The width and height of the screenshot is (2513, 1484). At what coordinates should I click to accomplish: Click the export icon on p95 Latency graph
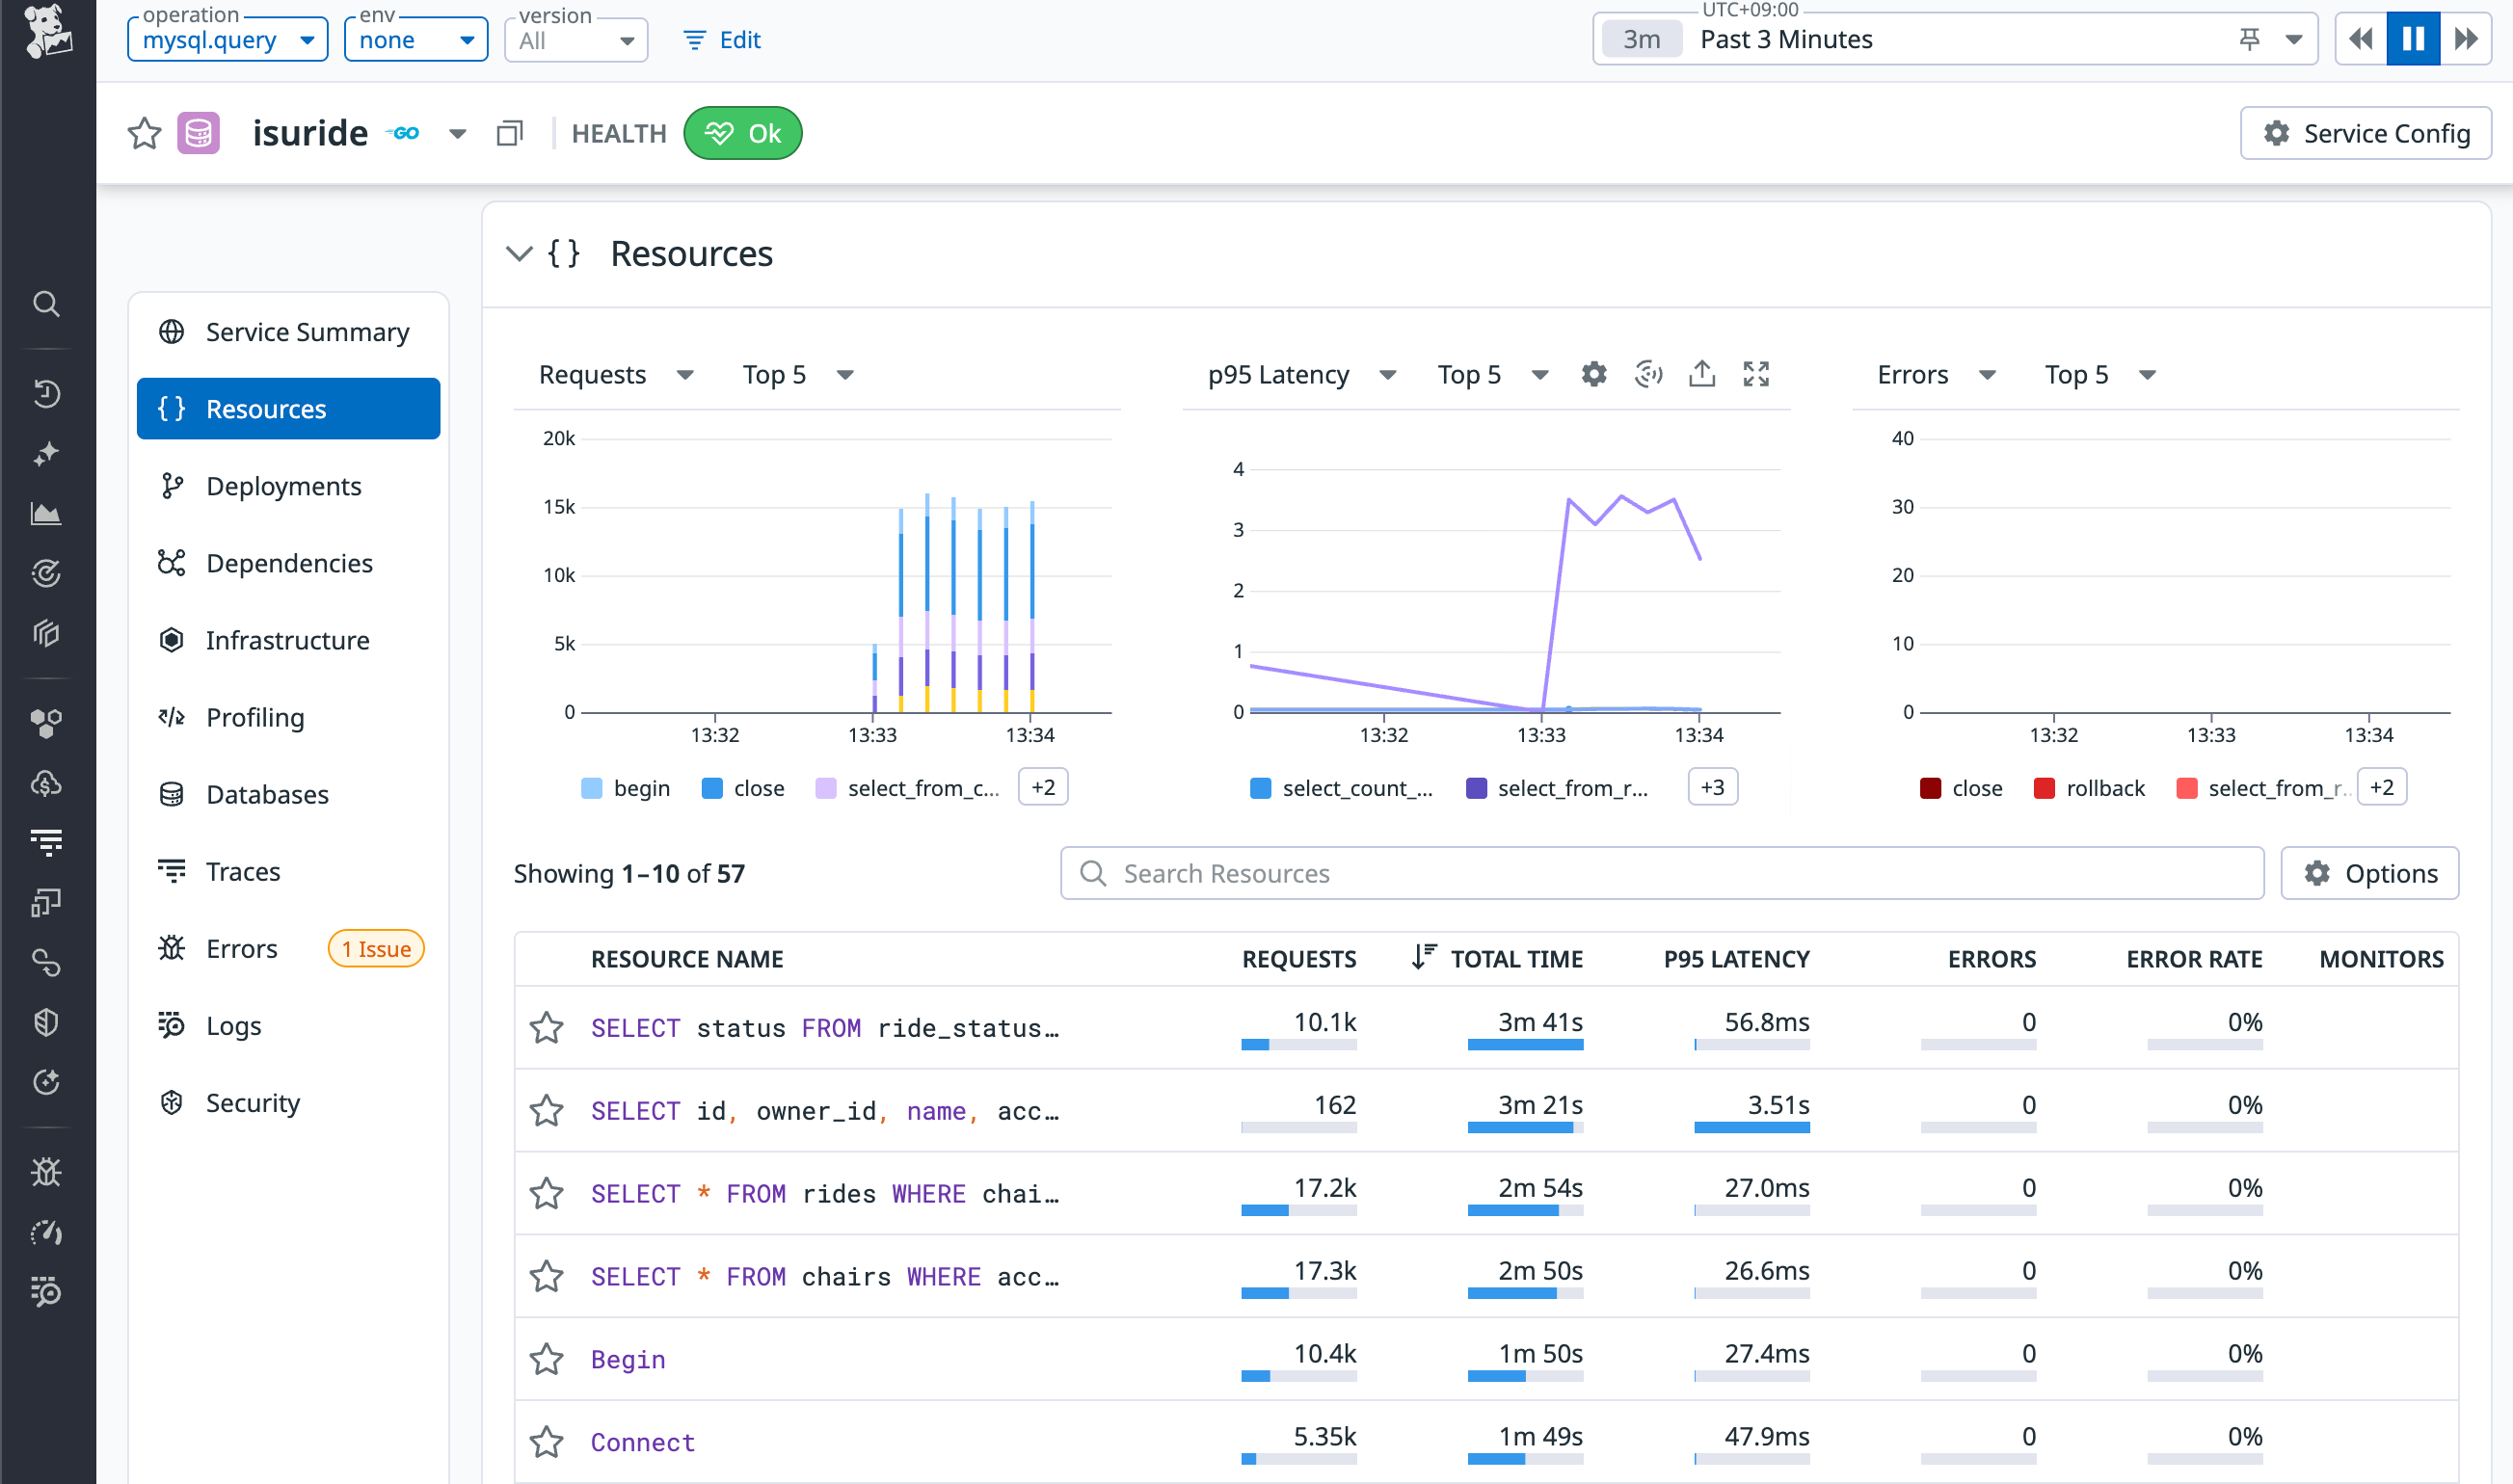pyautogui.click(x=1702, y=374)
